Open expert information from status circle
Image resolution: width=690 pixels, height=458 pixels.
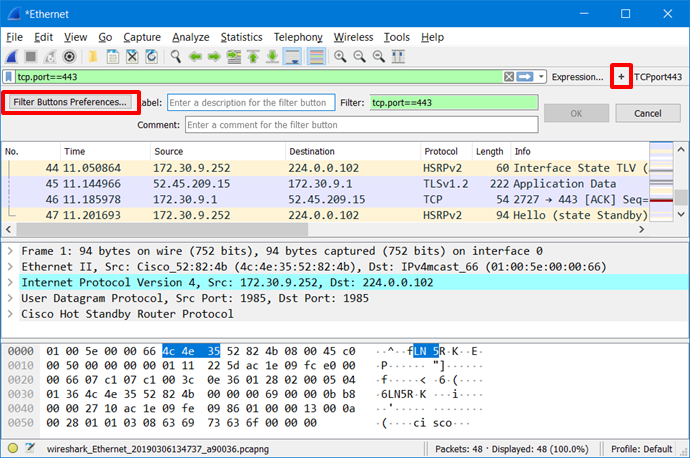click(13, 448)
